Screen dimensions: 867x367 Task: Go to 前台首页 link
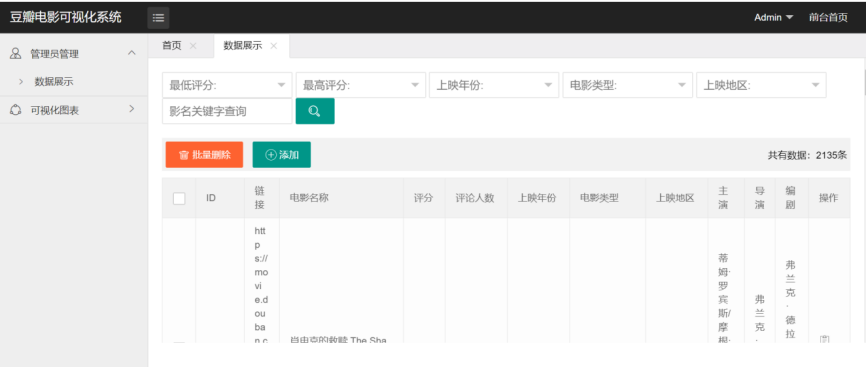point(828,18)
